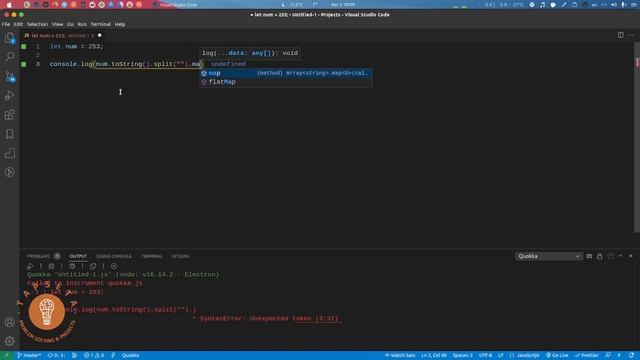Click the clear output icon
This screenshot has width=640, height=360.
(589, 256)
